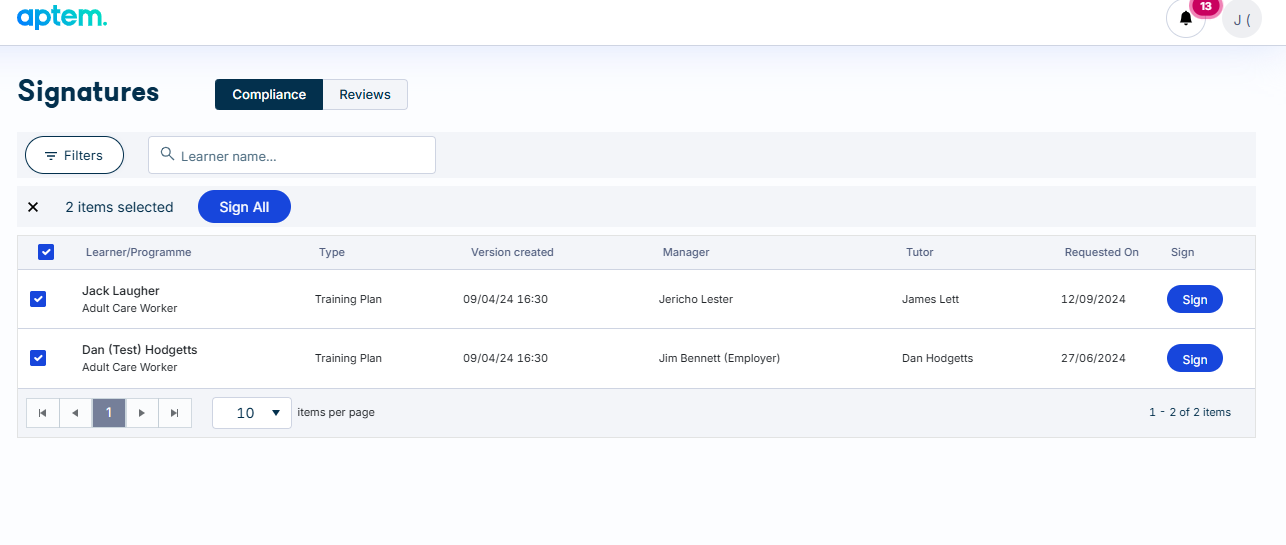Viewport: 1286px width, 545px height.
Task: Click the Signatures page heading
Action: (89, 91)
